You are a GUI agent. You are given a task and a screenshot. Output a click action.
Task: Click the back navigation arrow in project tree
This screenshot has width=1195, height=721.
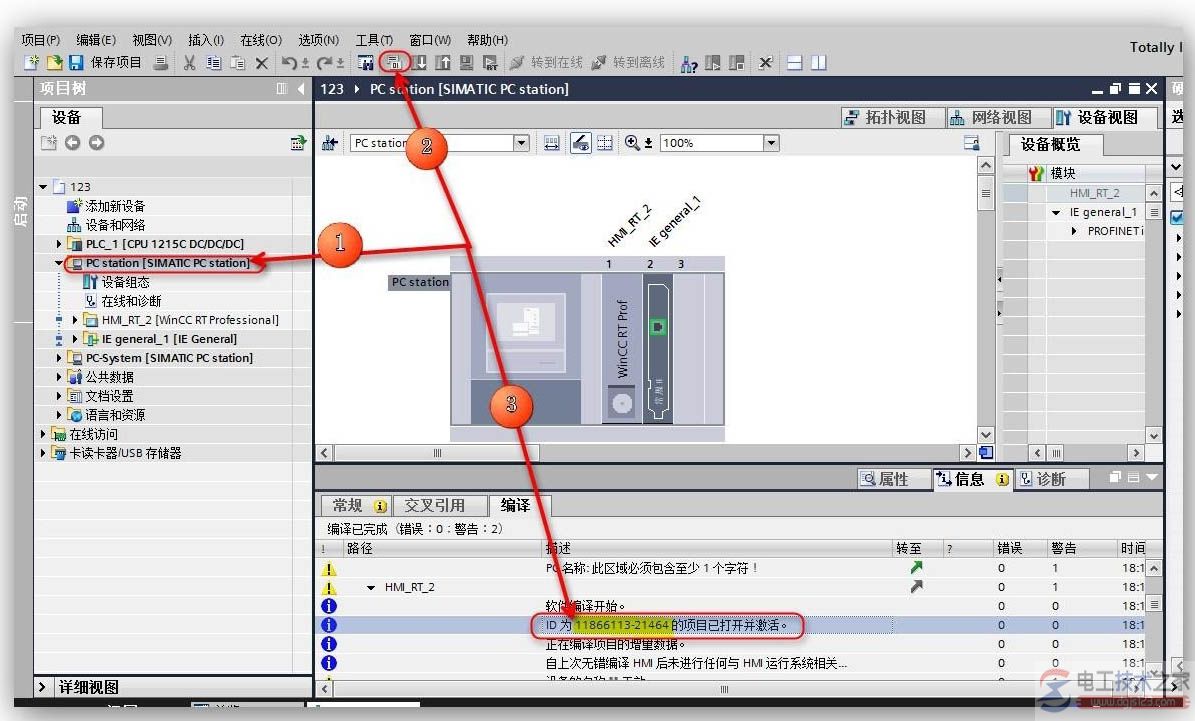(72, 143)
